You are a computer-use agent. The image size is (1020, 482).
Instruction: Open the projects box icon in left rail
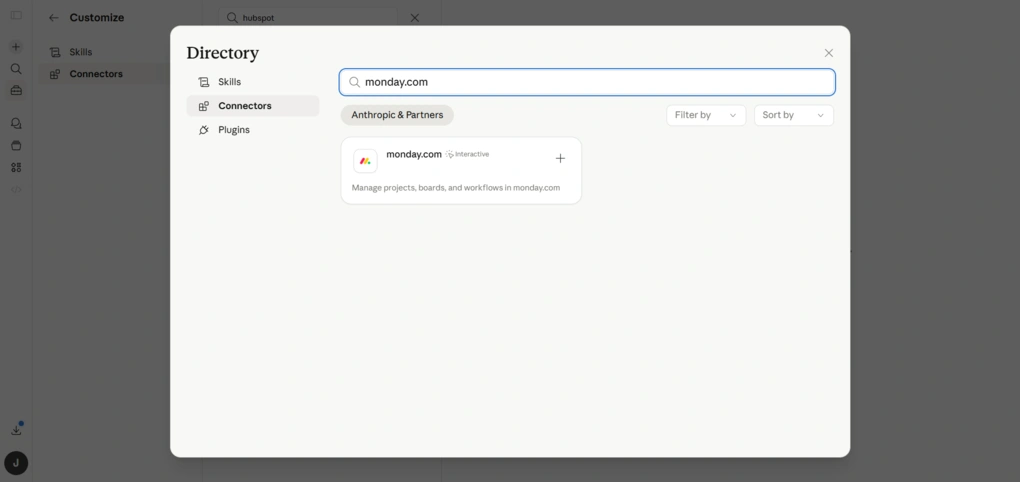tap(16, 145)
